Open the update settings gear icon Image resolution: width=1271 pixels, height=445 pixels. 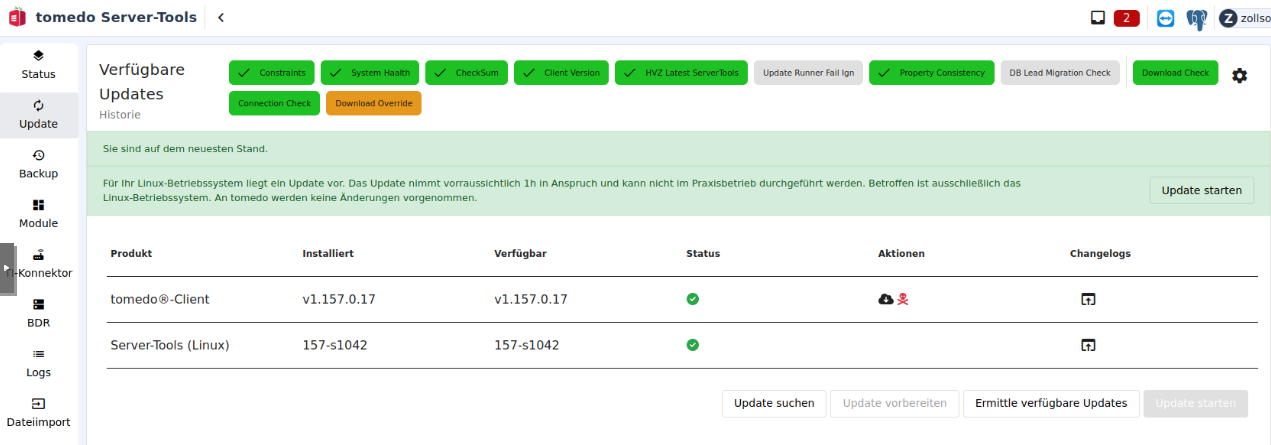coord(1239,75)
